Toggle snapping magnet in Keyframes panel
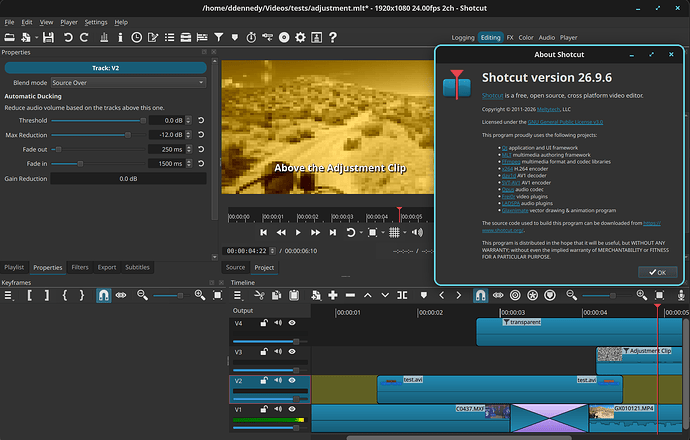 [x=103, y=295]
